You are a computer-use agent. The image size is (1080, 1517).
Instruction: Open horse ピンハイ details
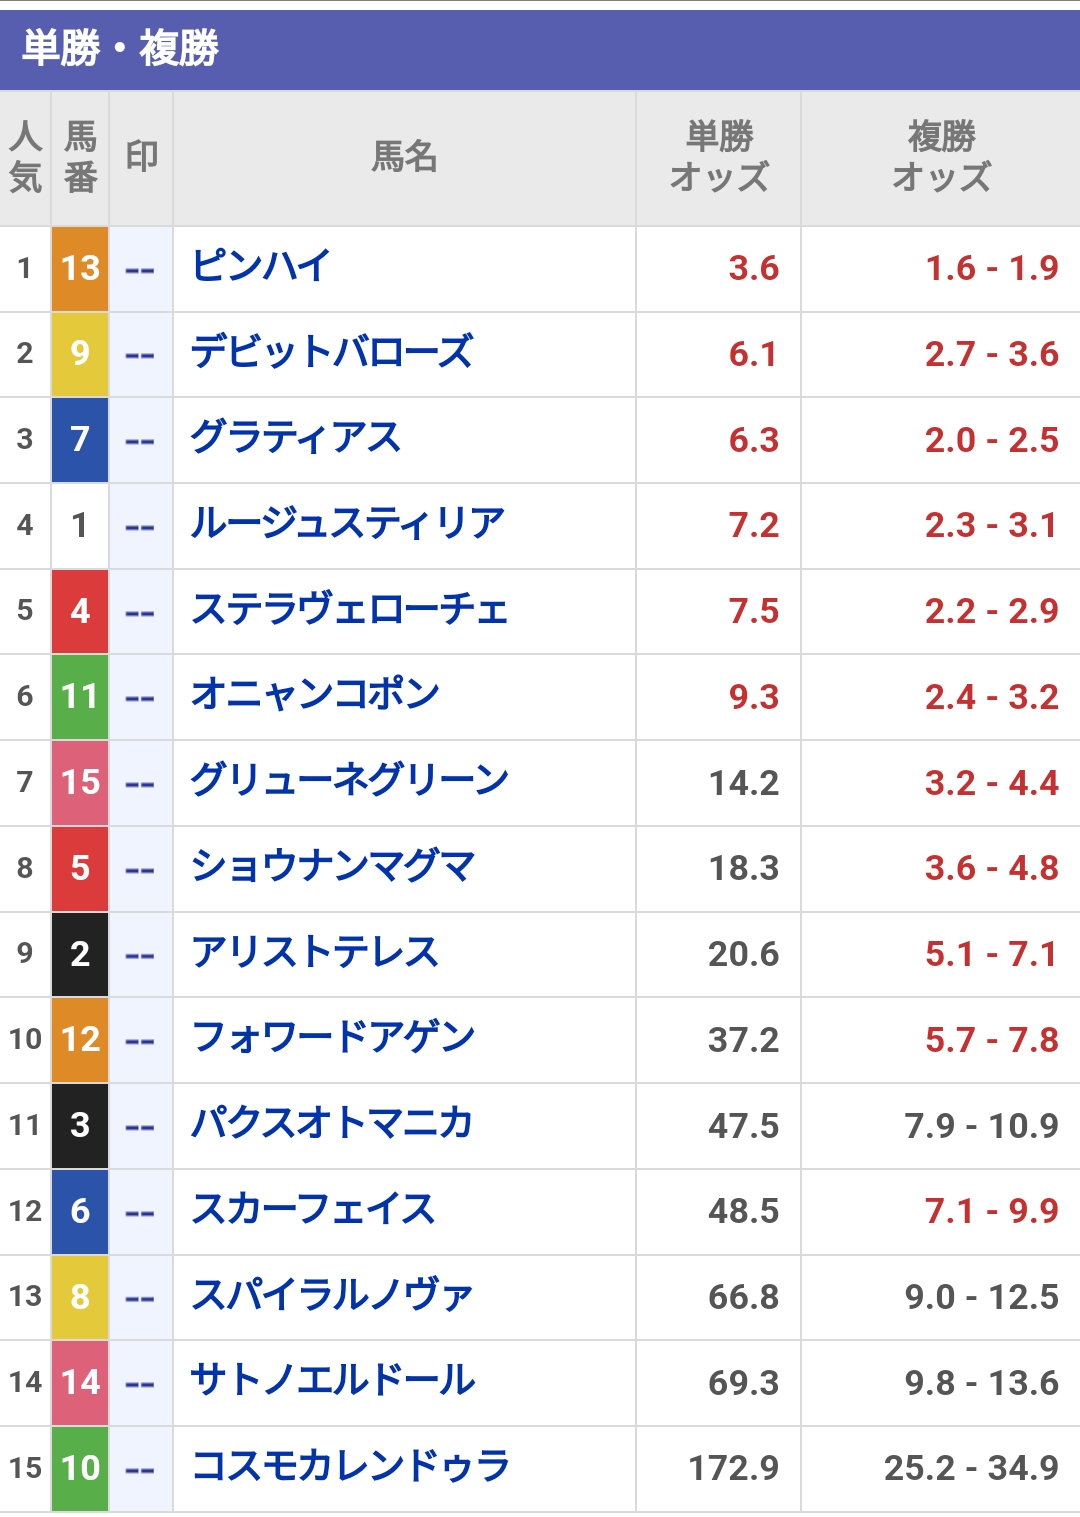click(261, 267)
